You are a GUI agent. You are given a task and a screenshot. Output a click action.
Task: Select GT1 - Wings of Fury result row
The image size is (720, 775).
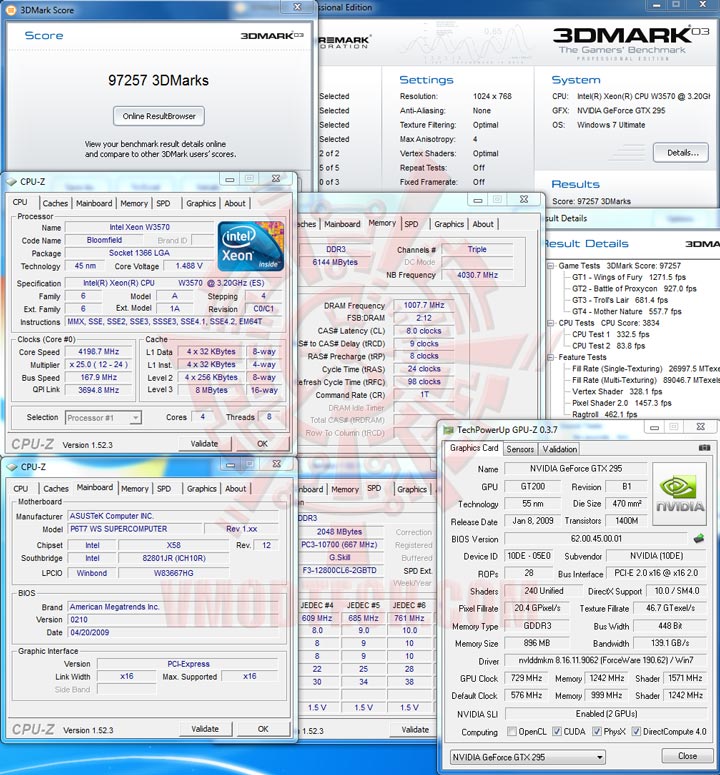[629, 277]
